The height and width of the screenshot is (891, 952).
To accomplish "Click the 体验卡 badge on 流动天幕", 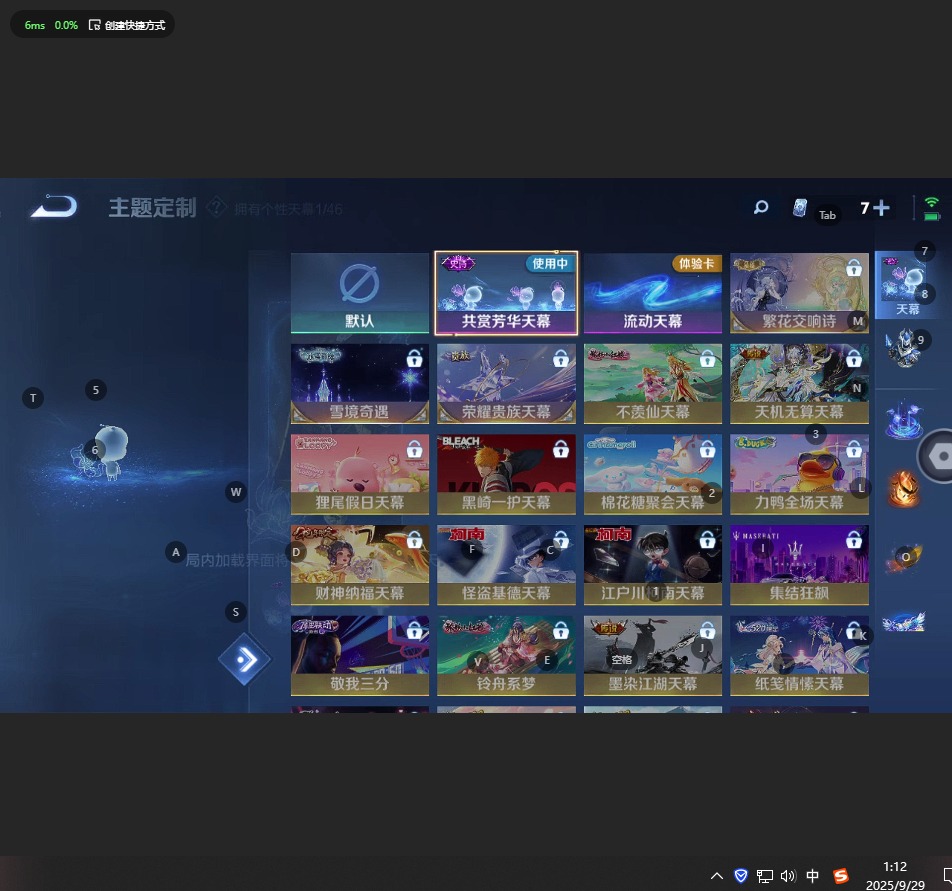I will click(x=697, y=264).
